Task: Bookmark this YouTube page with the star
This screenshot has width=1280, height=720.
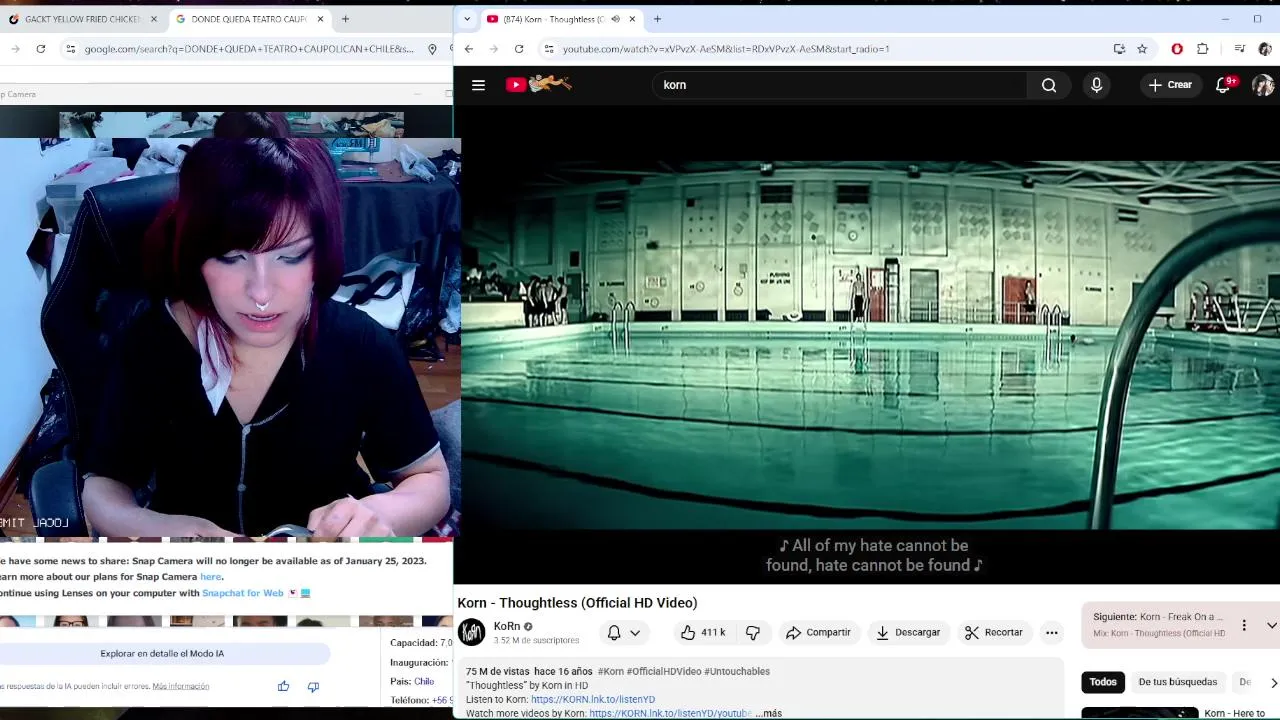Action: pyautogui.click(x=1142, y=49)
